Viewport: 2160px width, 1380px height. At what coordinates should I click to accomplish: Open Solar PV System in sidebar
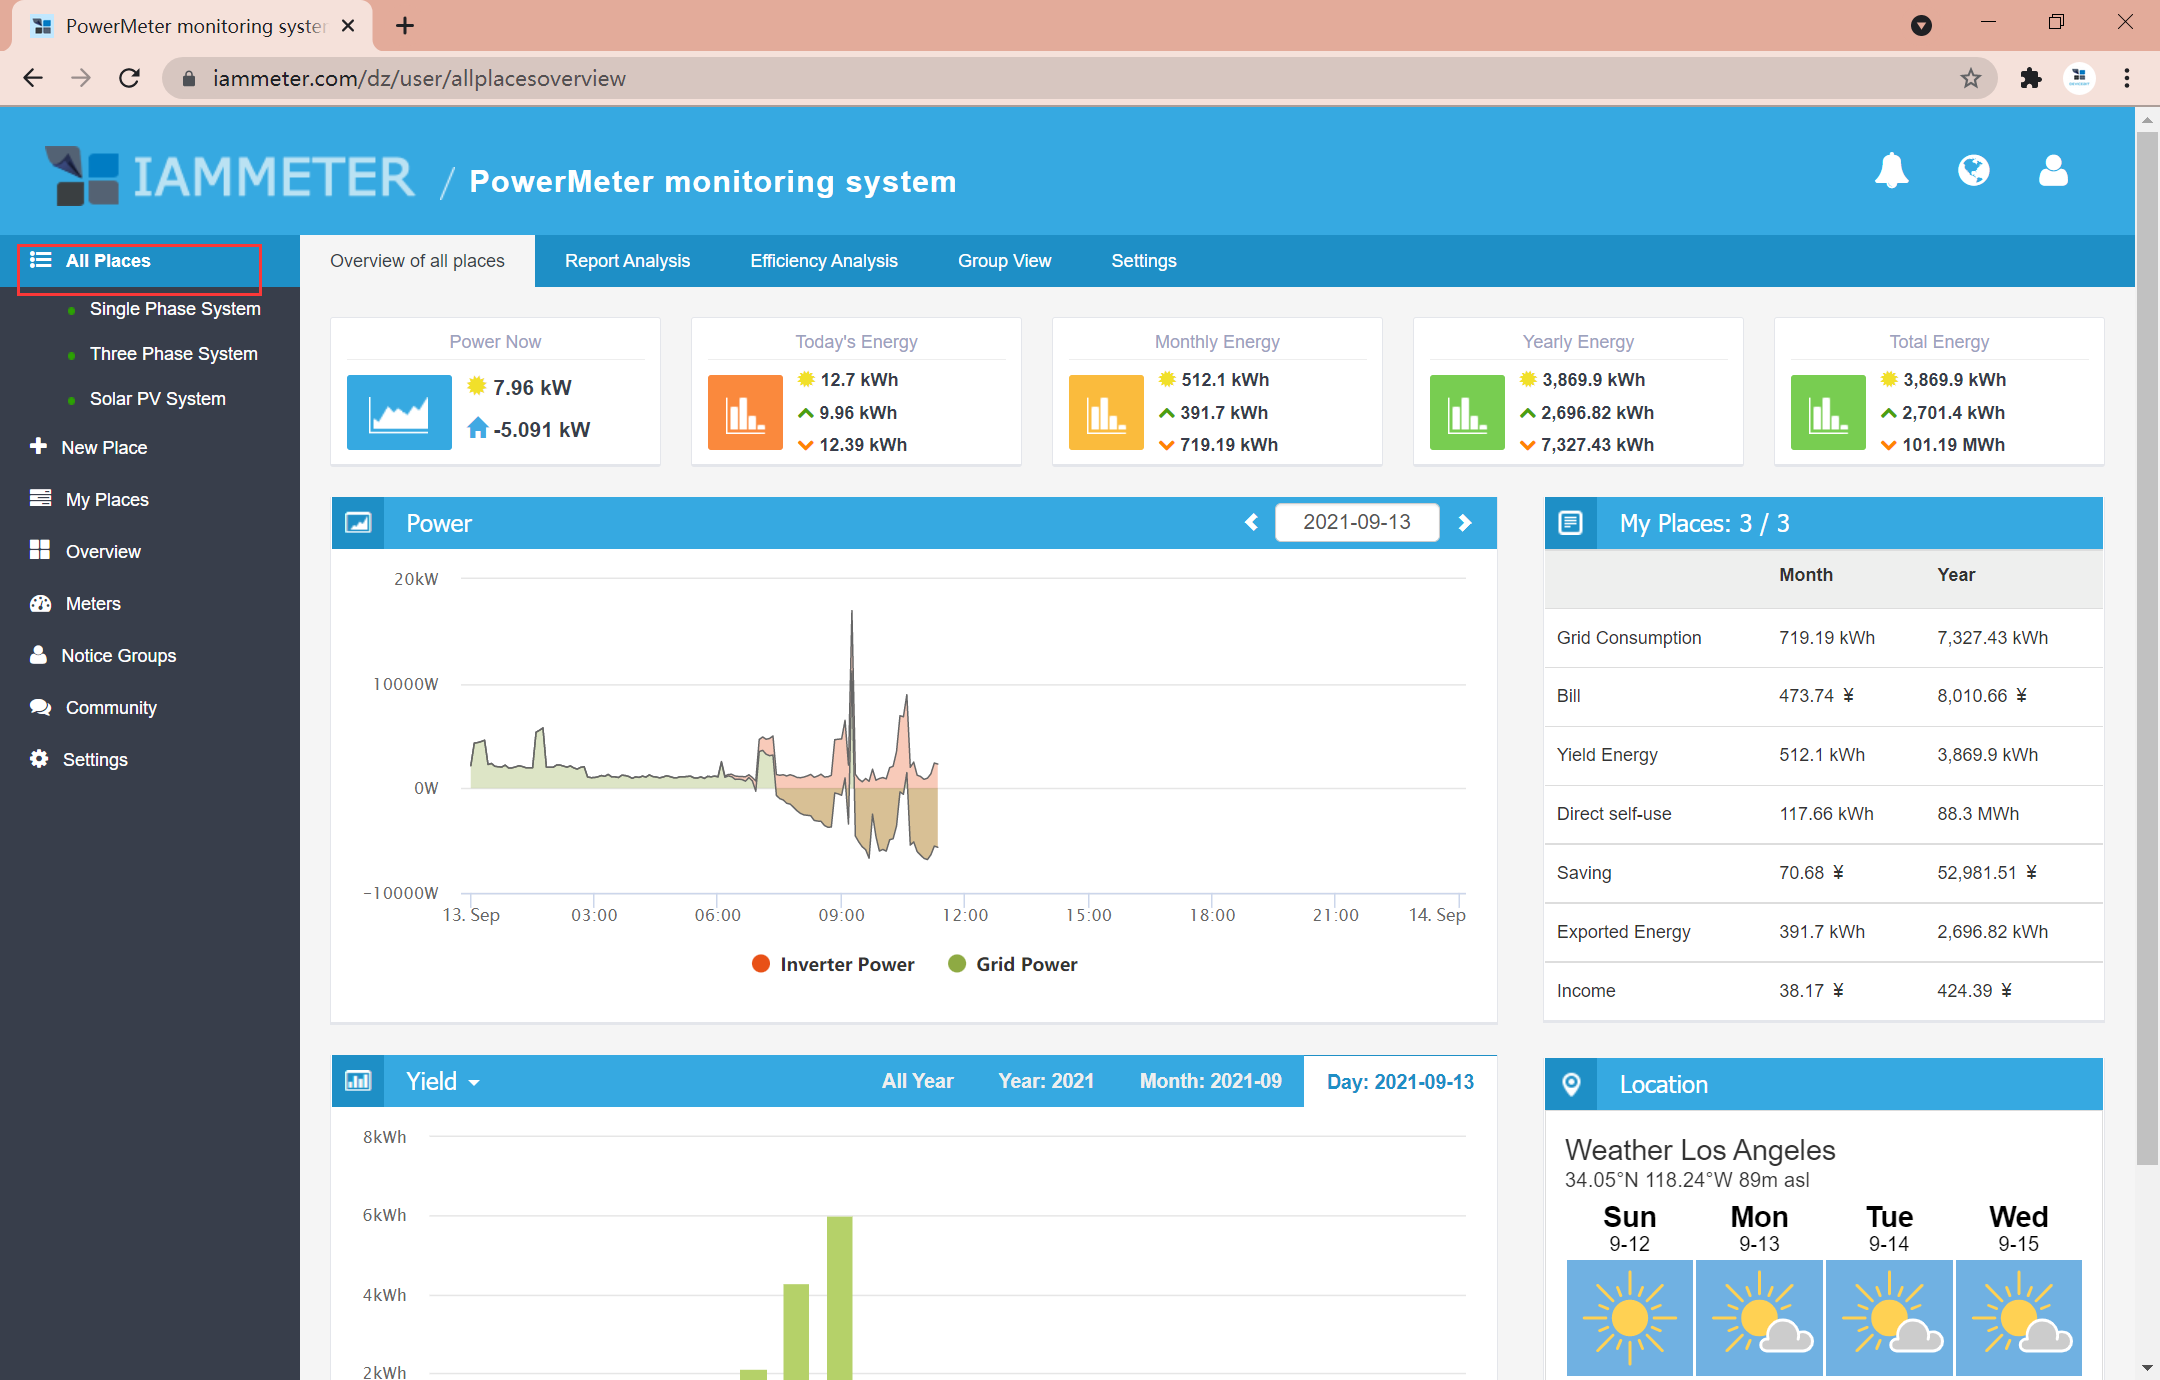tap(157, 399)
